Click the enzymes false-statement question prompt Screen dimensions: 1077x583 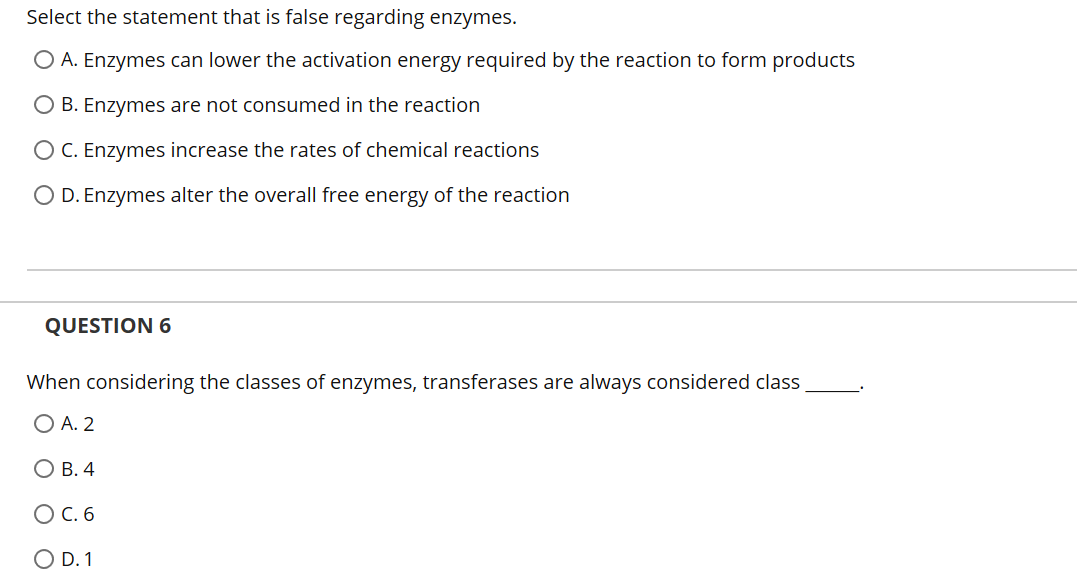(x=271, y=17)
